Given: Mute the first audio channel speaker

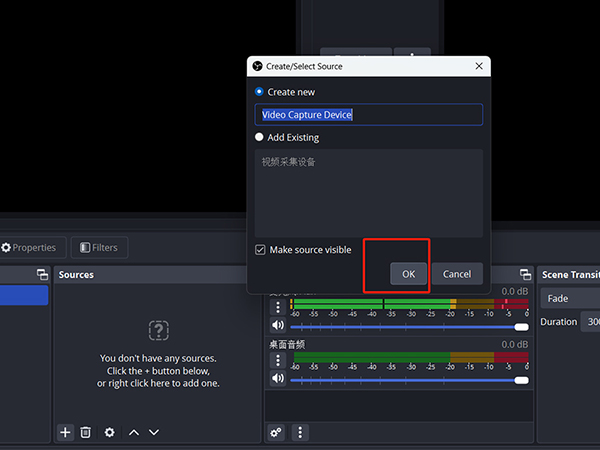Looking at the screenshot, I should coord(277,325).
